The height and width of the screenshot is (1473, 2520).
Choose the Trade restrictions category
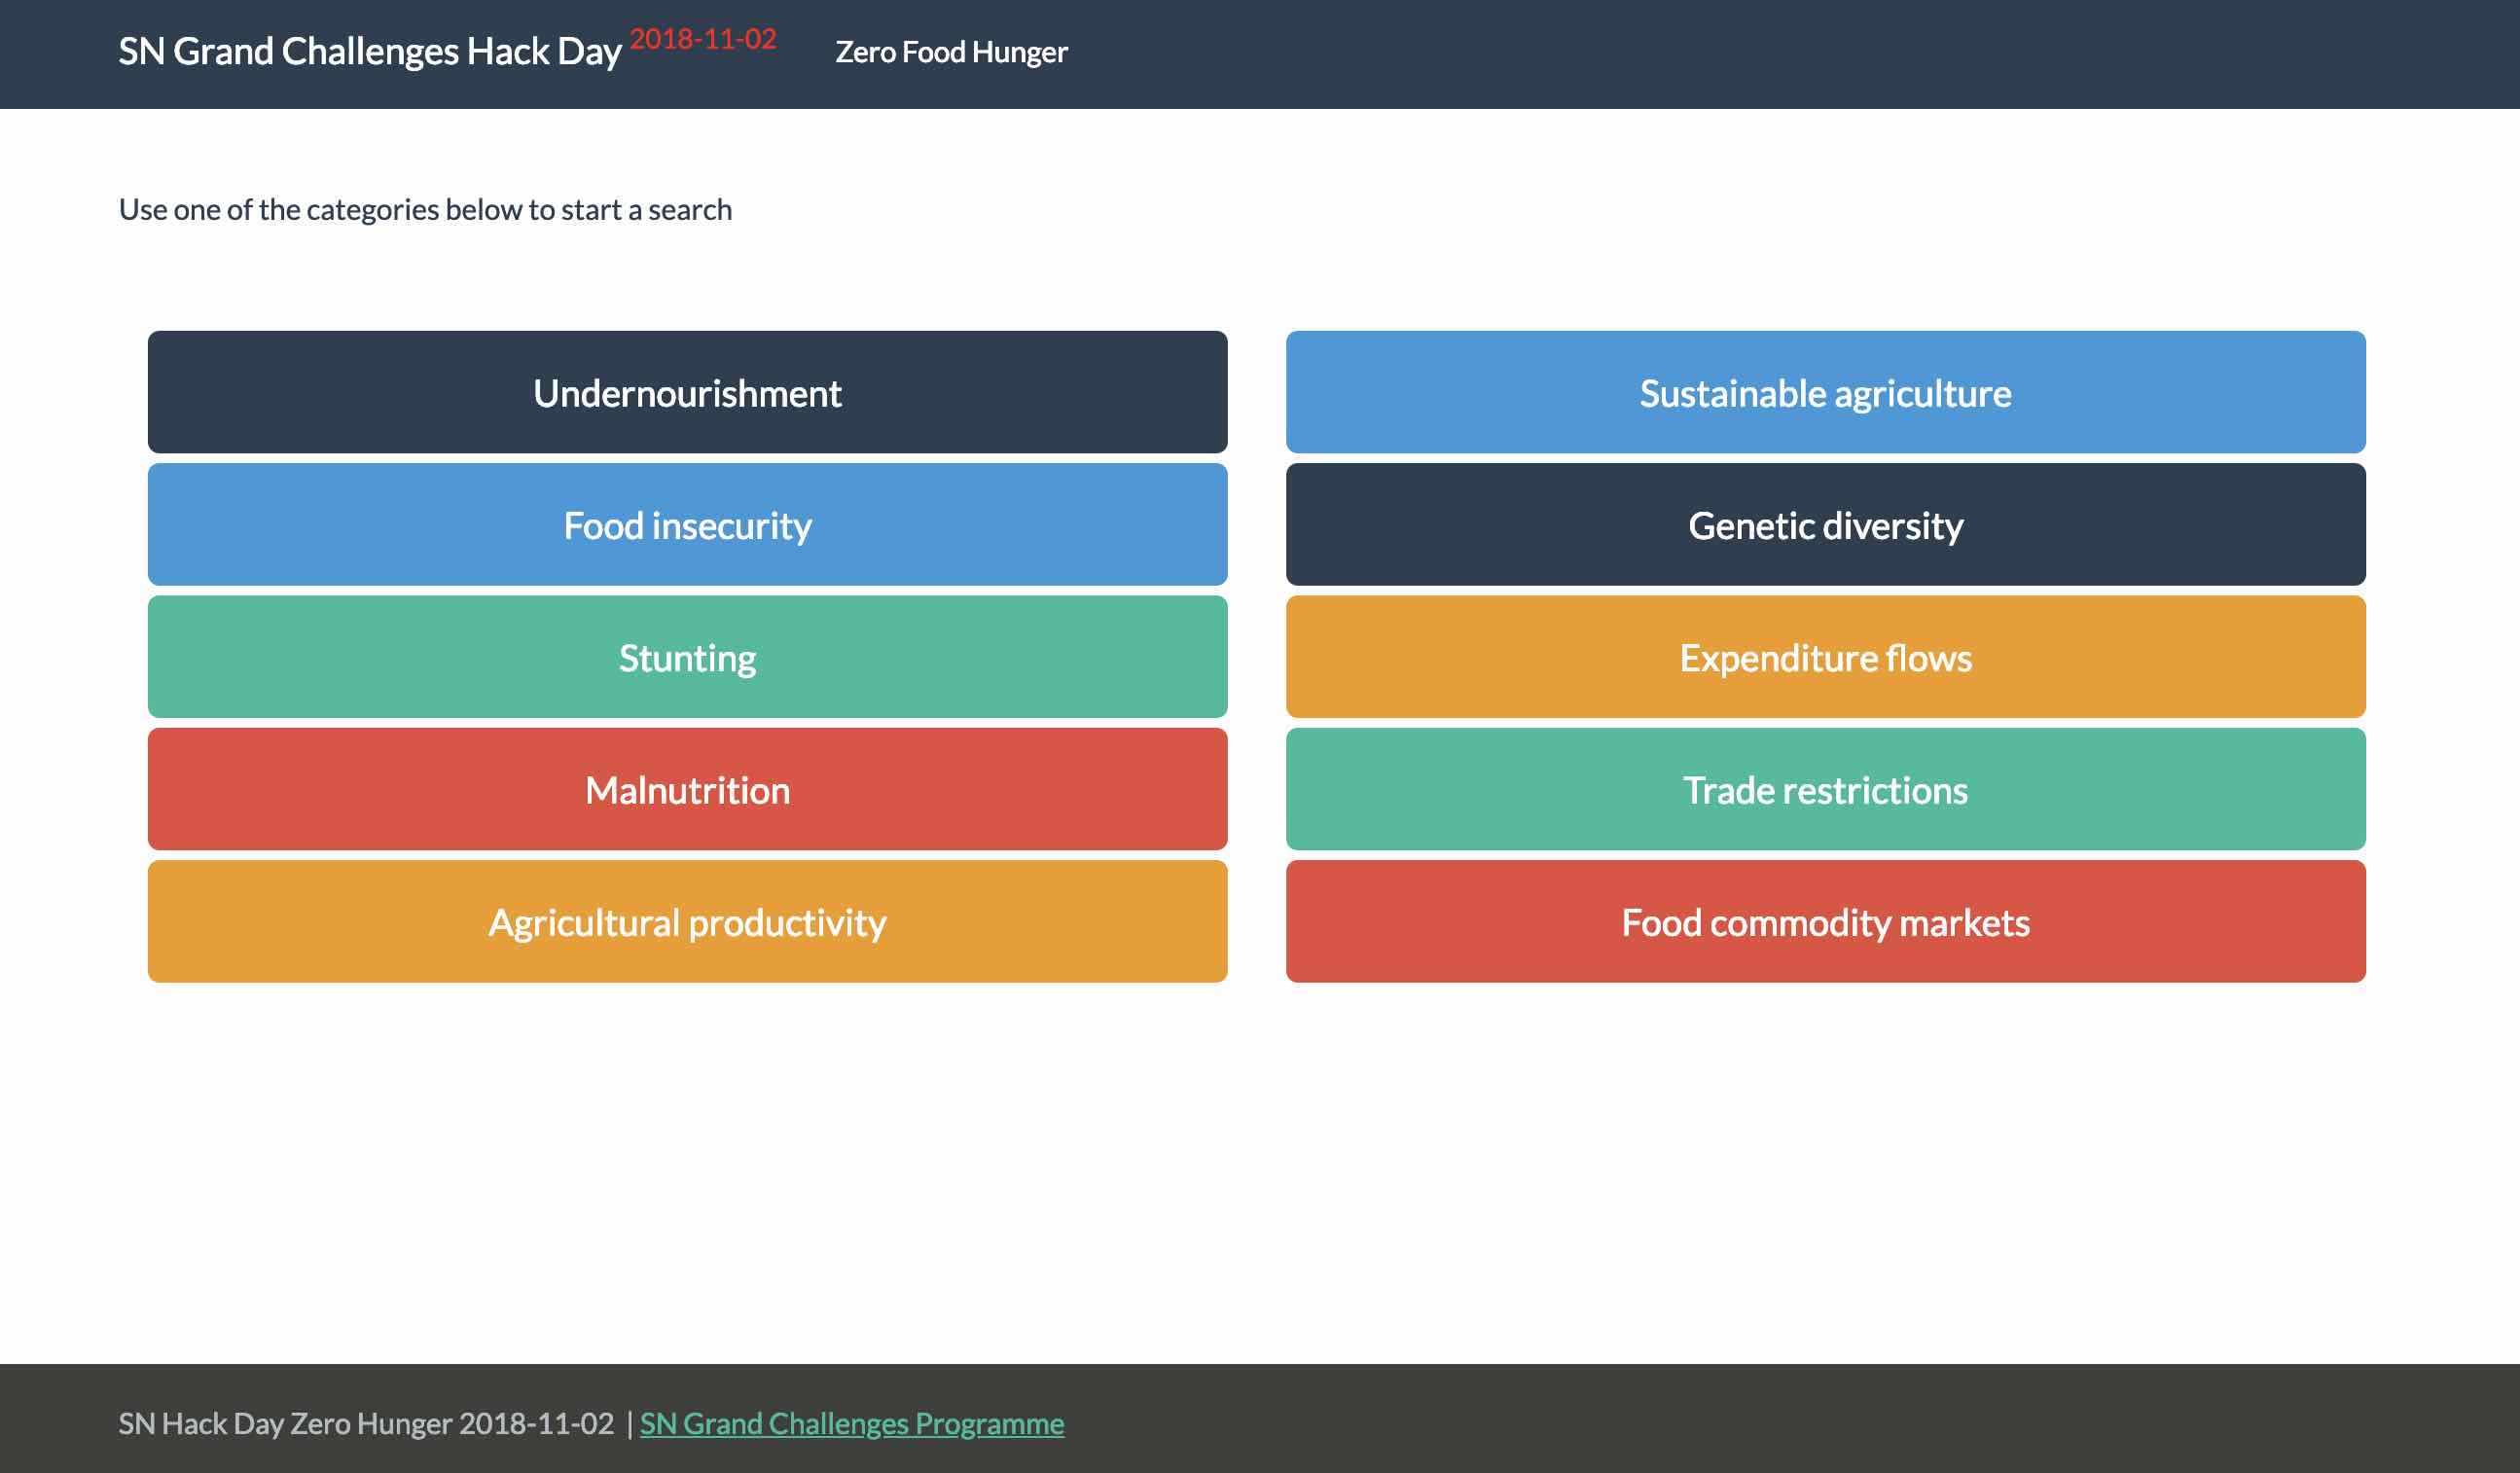[1825, 789]
